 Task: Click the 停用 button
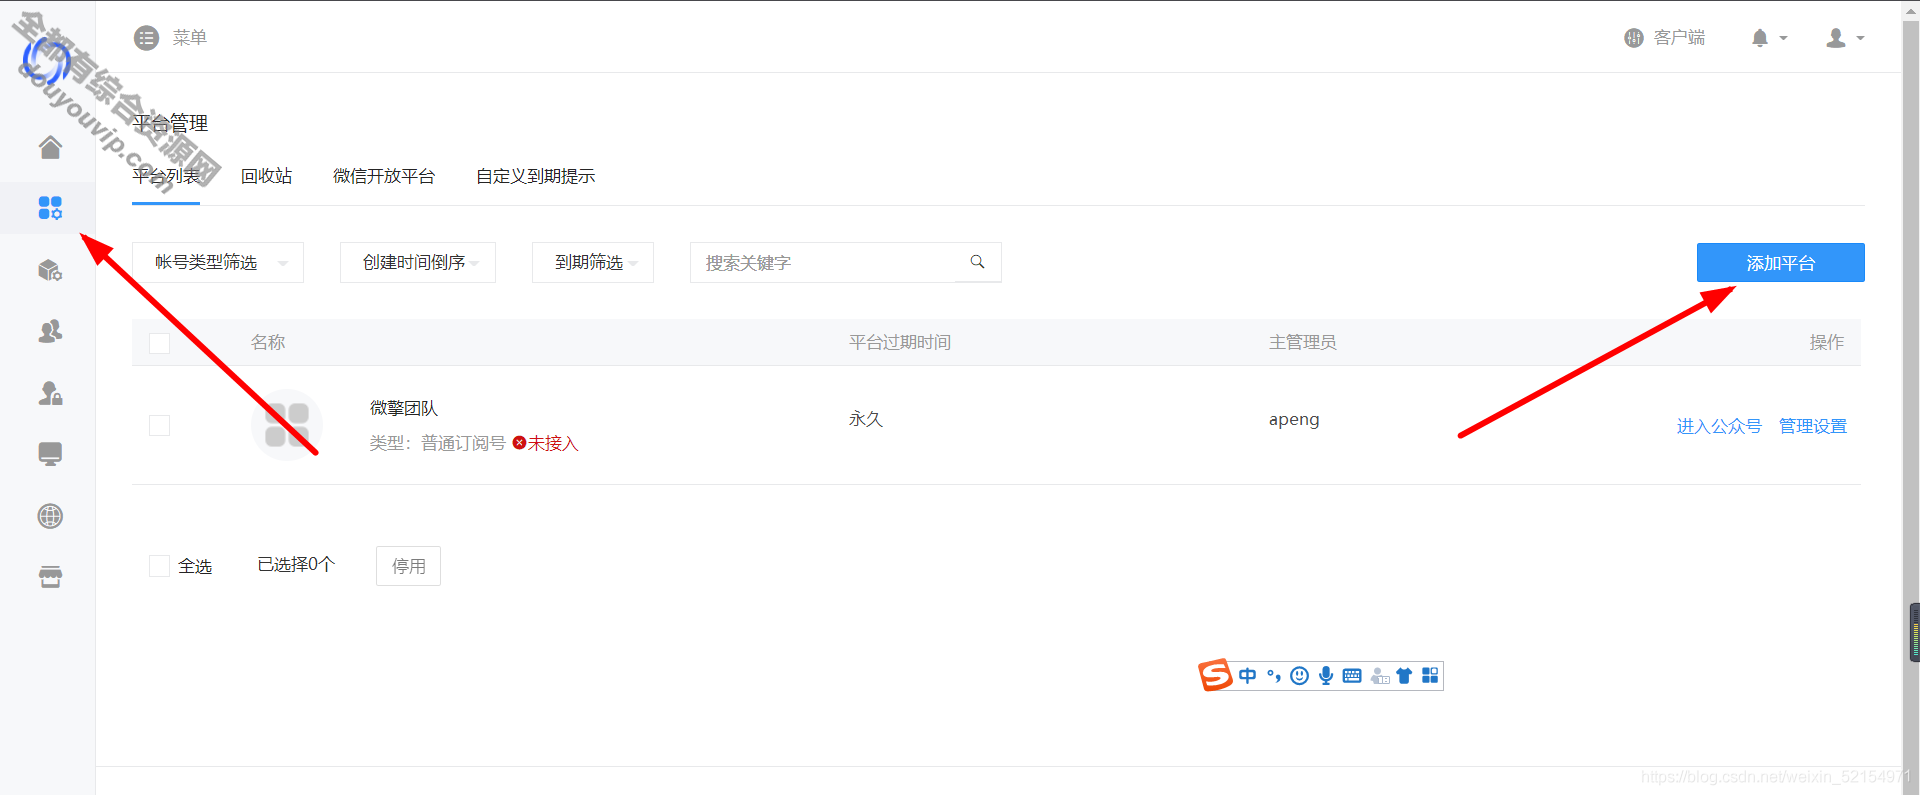click(408, 566)
